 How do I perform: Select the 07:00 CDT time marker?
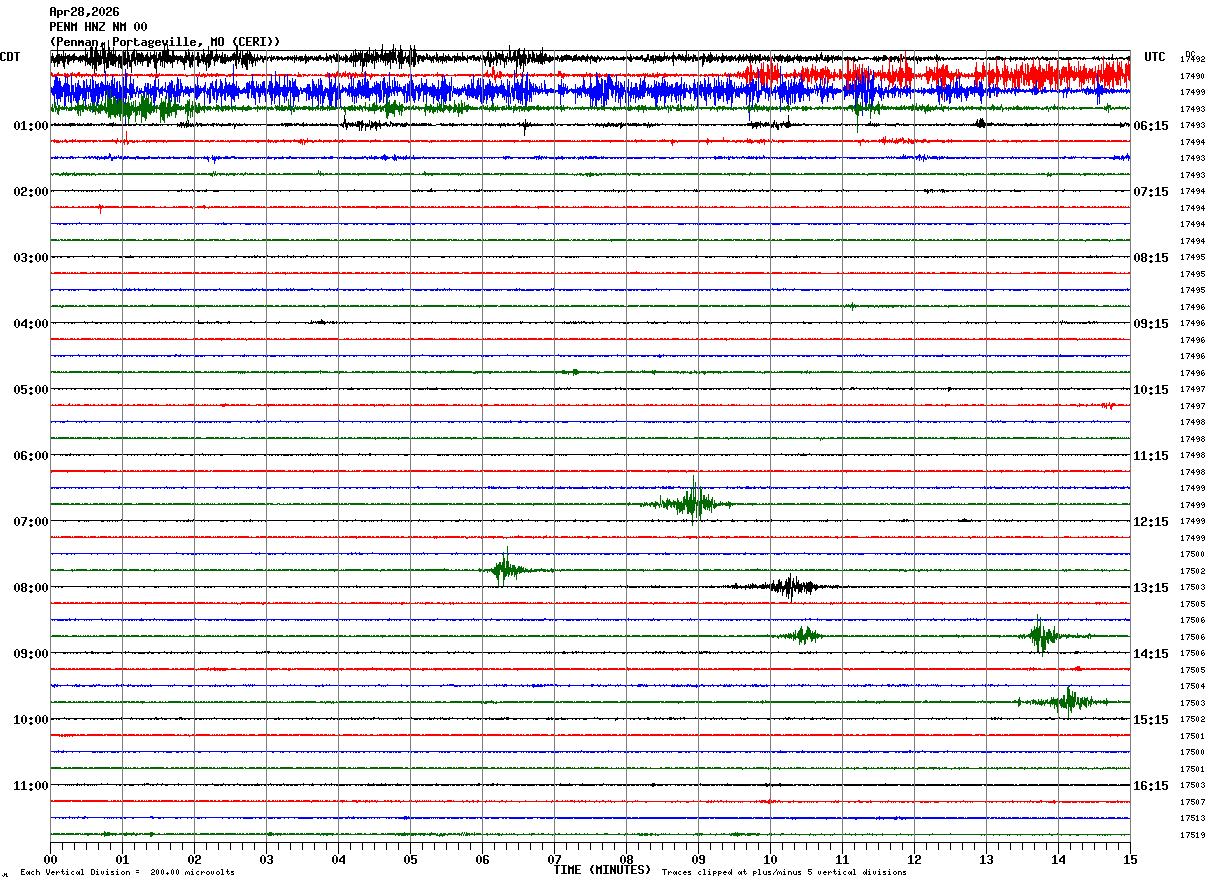(31, 522)
